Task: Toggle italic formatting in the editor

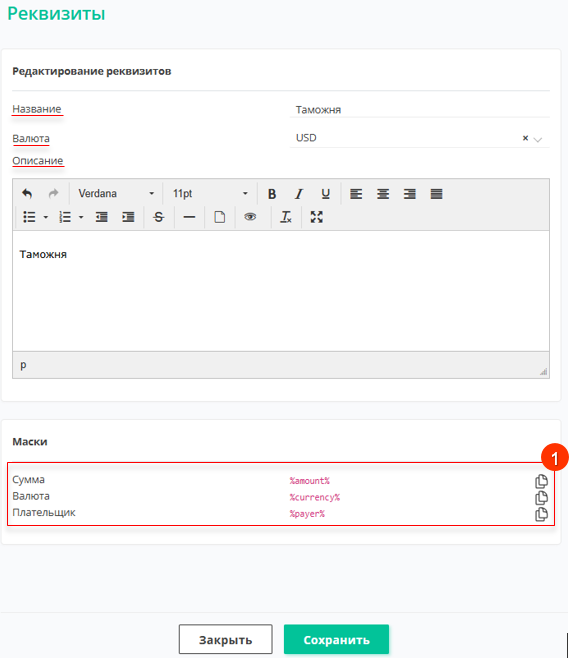Action: click(x=299, y=194)
